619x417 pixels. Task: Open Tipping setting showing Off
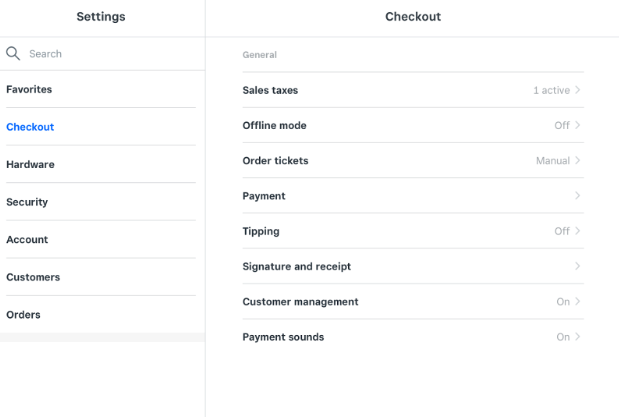pos(413,231)
